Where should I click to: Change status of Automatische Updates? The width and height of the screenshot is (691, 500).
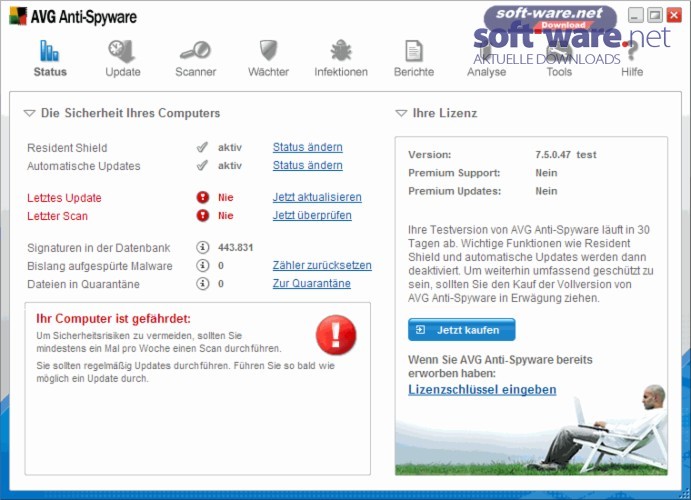pos(308,165)
